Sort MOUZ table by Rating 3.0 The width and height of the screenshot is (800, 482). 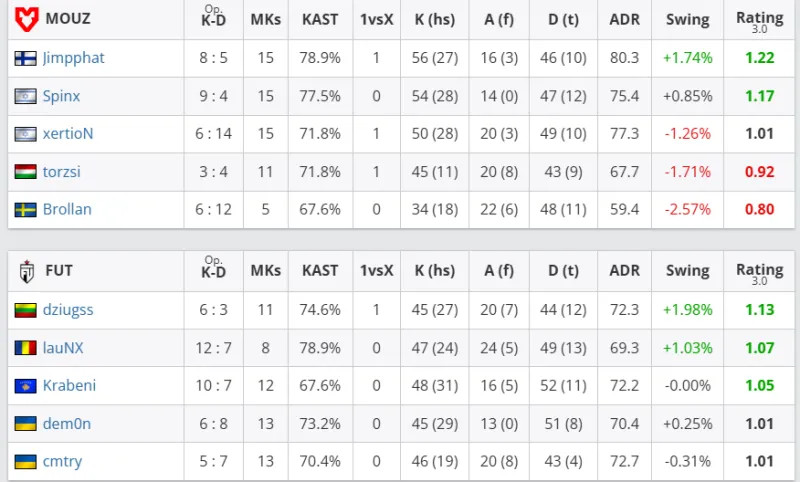(x=760, y=20)
